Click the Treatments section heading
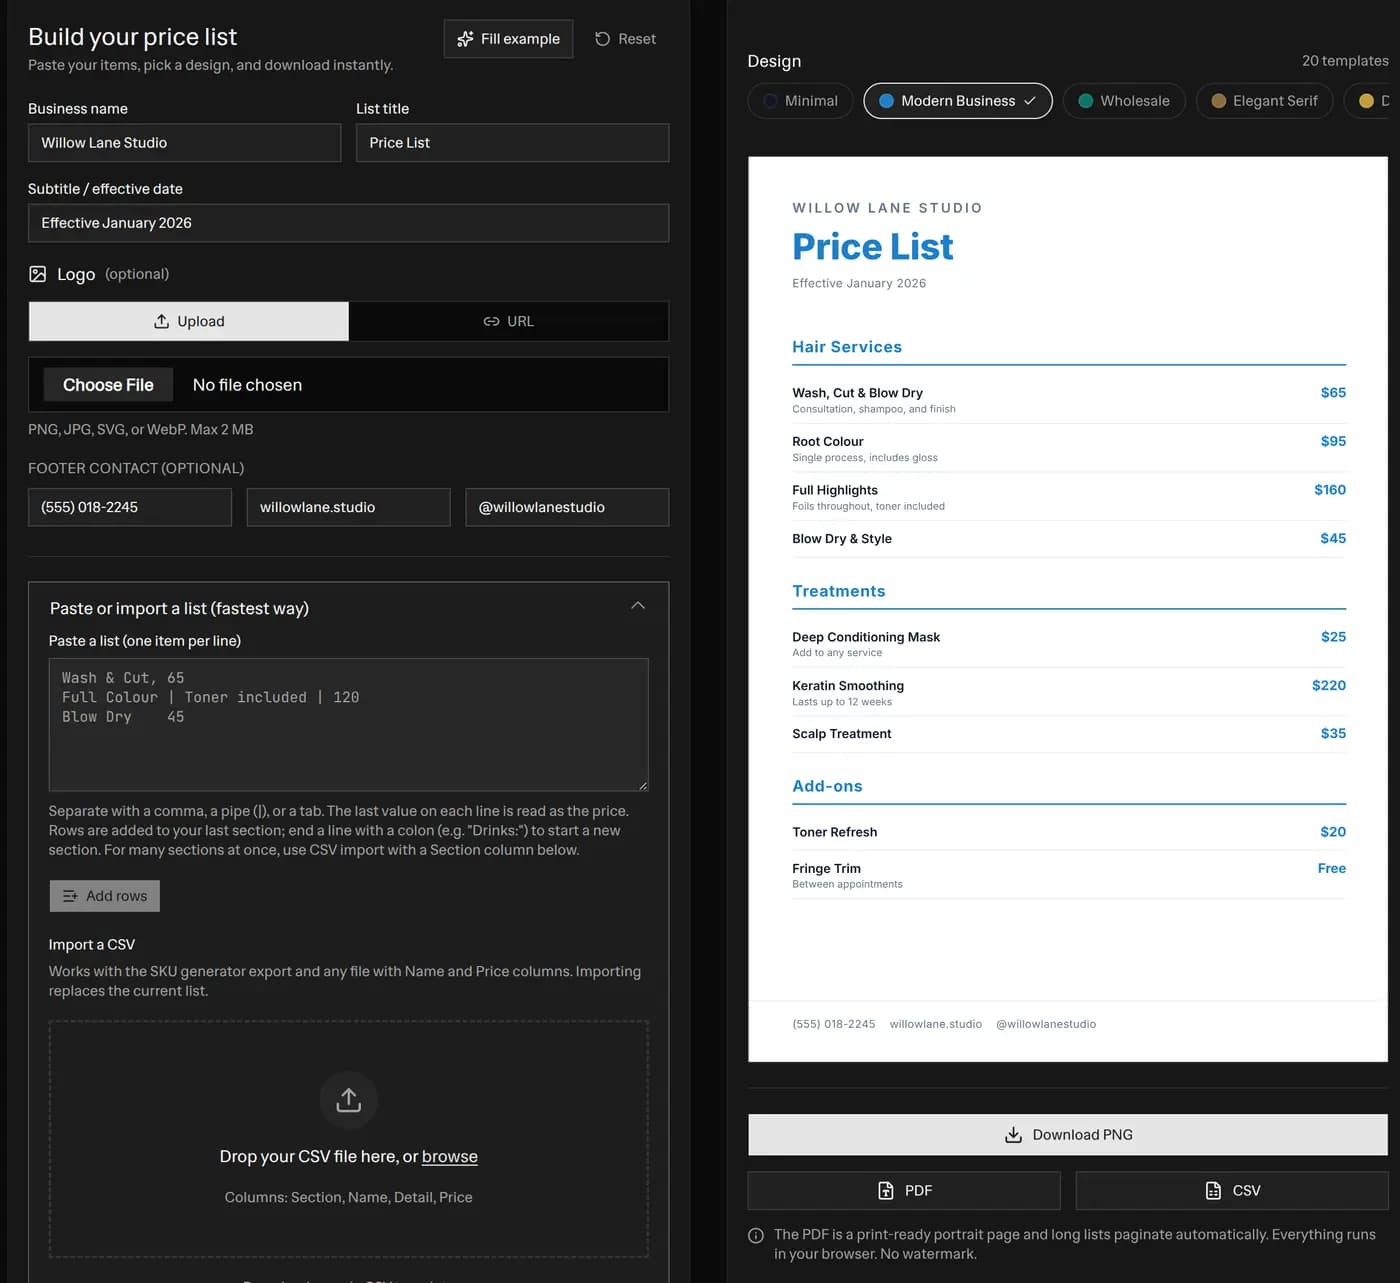1400x1283 pixels. (x=839, y=591)
